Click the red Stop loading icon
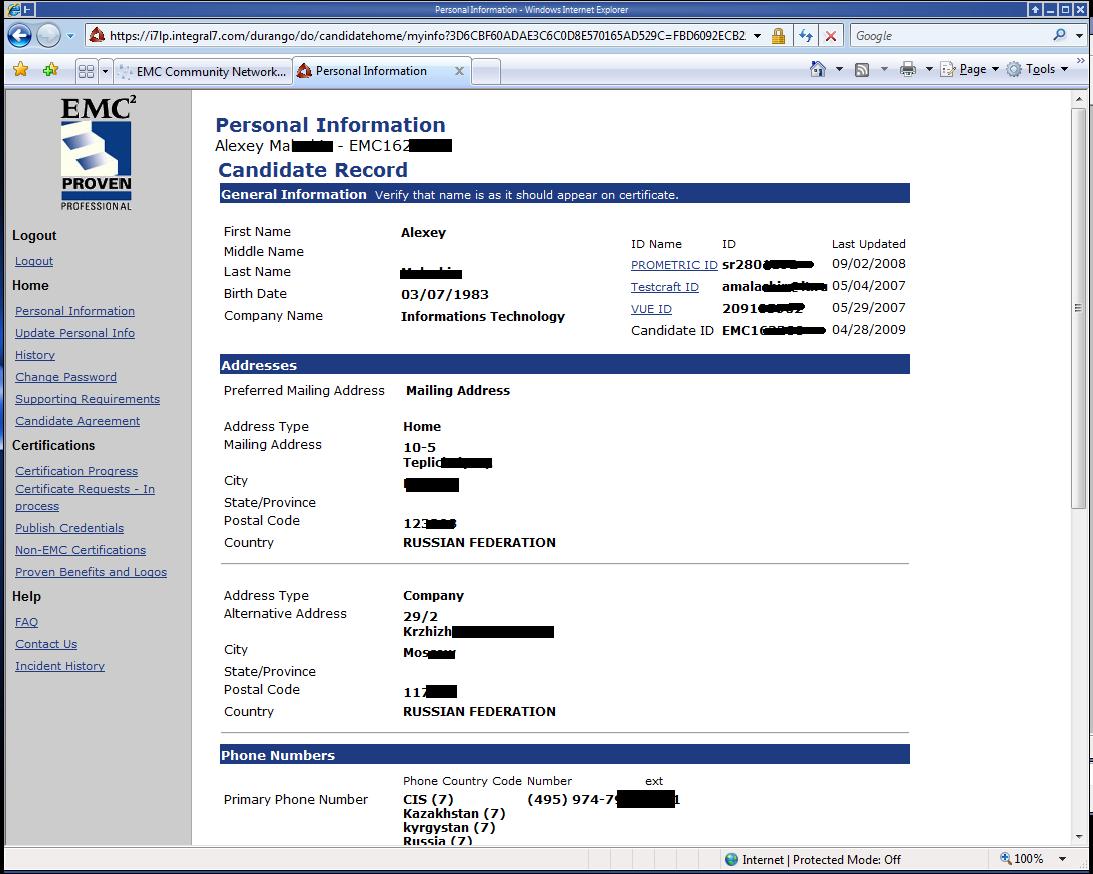 pyautogui.click(x=831, y=36)
